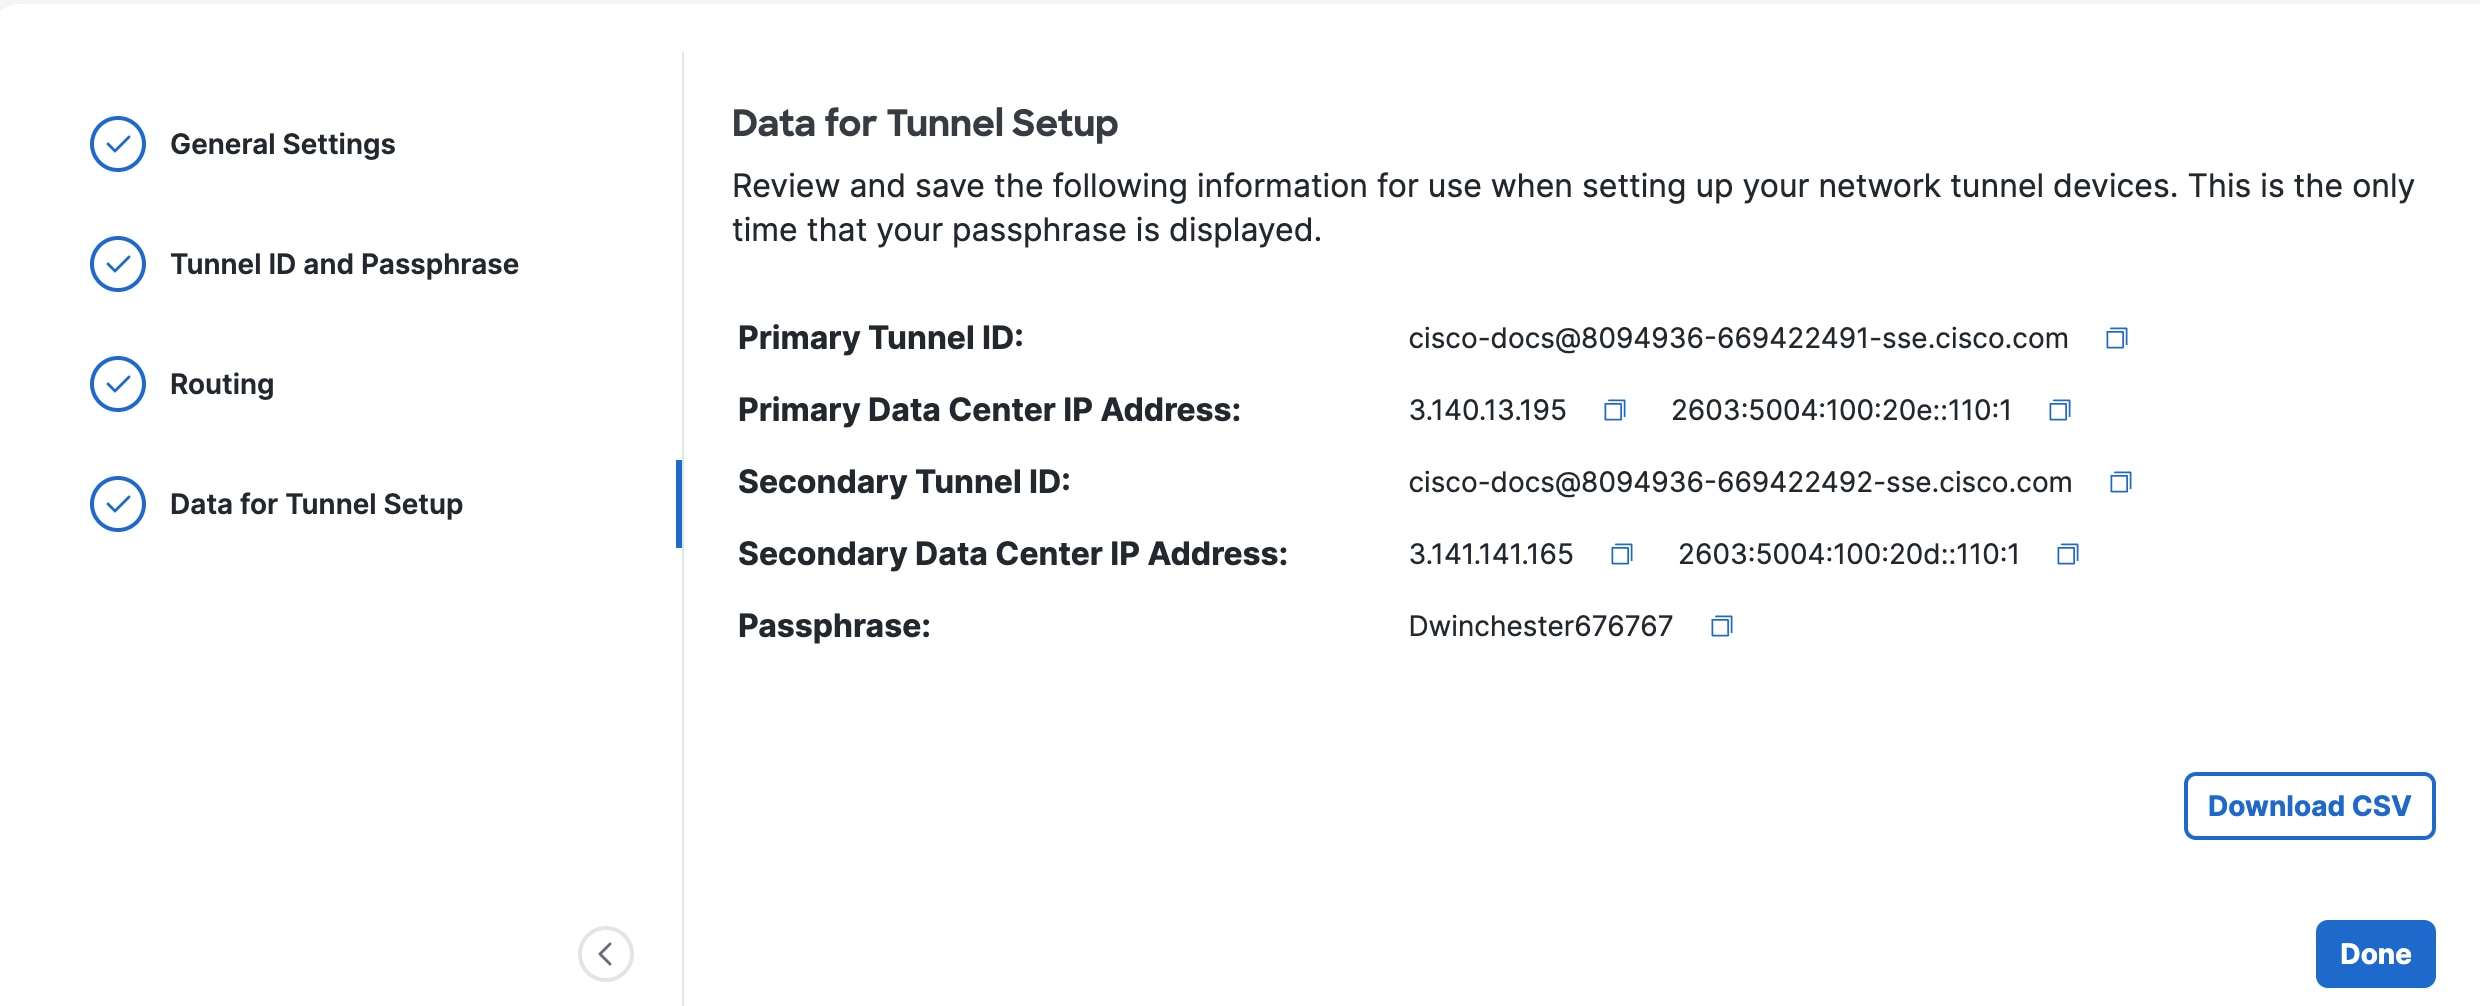Open the Tunnel ID and Passphrase step
The width and height of the screenshot is (2480, 1006).
coord(344,264)
